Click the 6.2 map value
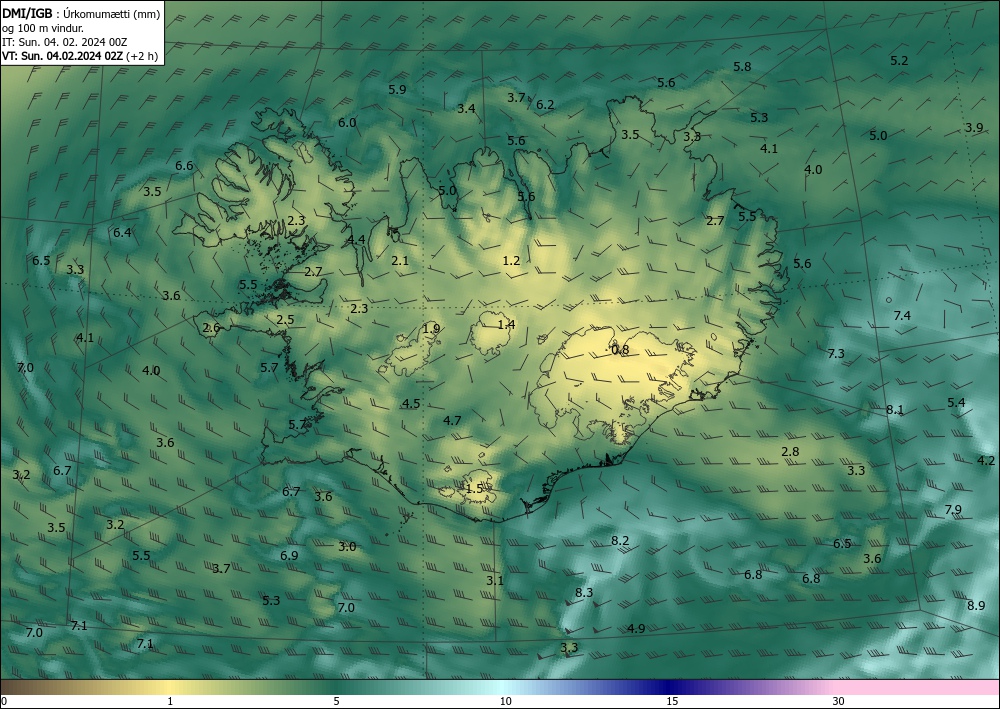The width and height of the screenshot is (1000, 709). (545, 105)
